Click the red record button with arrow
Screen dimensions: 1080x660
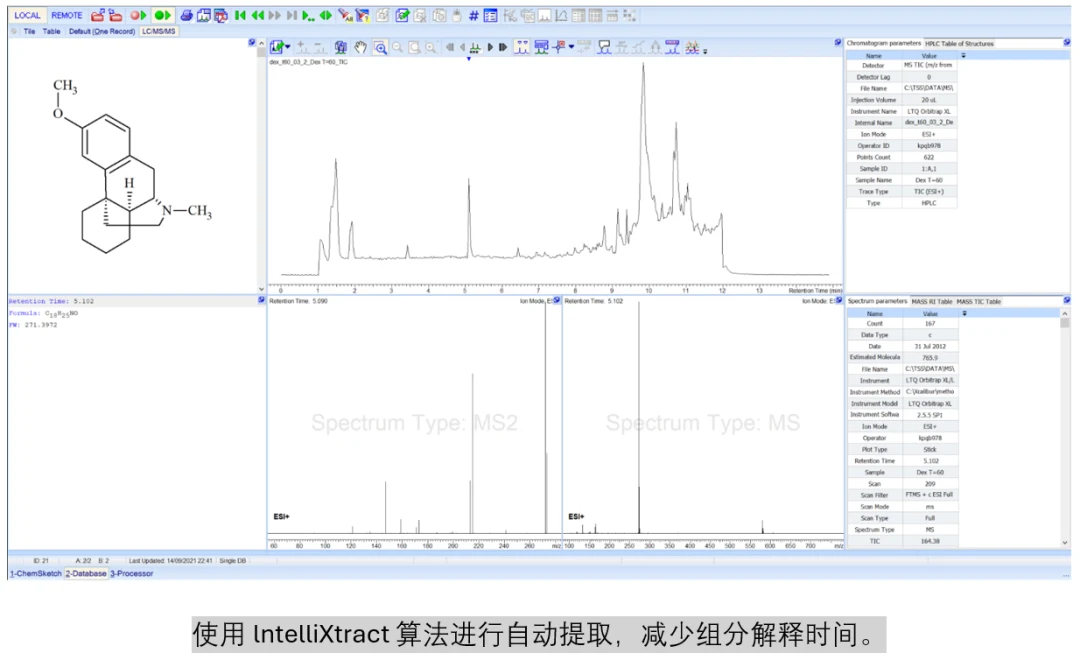coord(138,15)
